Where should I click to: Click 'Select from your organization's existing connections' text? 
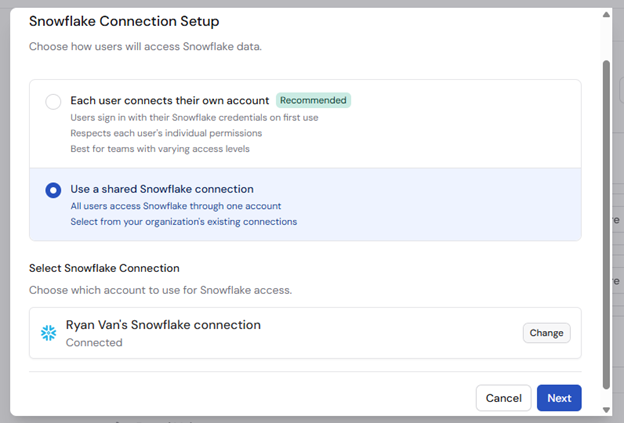click(183, 222)
